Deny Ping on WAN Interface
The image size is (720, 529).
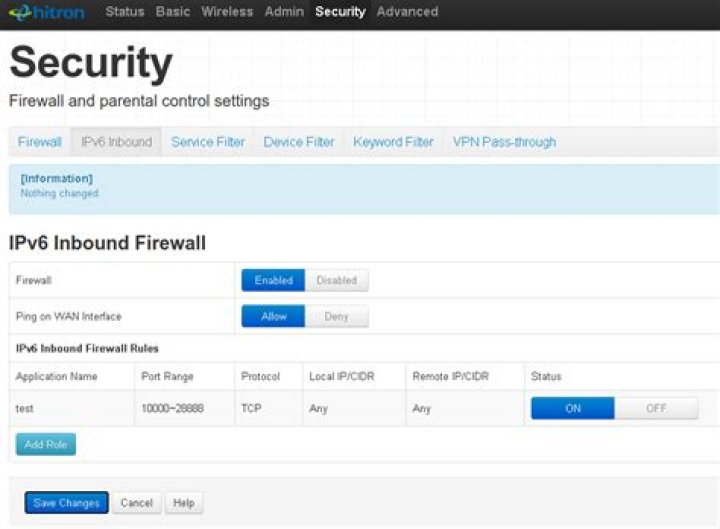[x=337, y=316]
